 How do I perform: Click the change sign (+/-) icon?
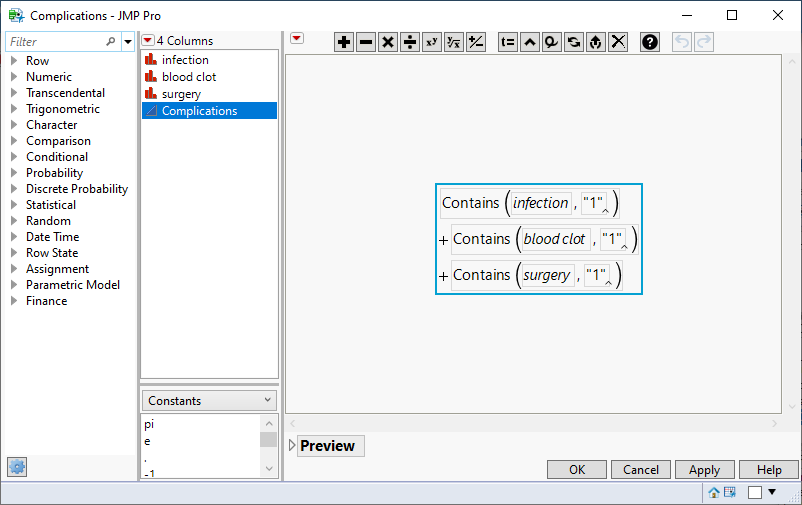click(x=476, y=42)
